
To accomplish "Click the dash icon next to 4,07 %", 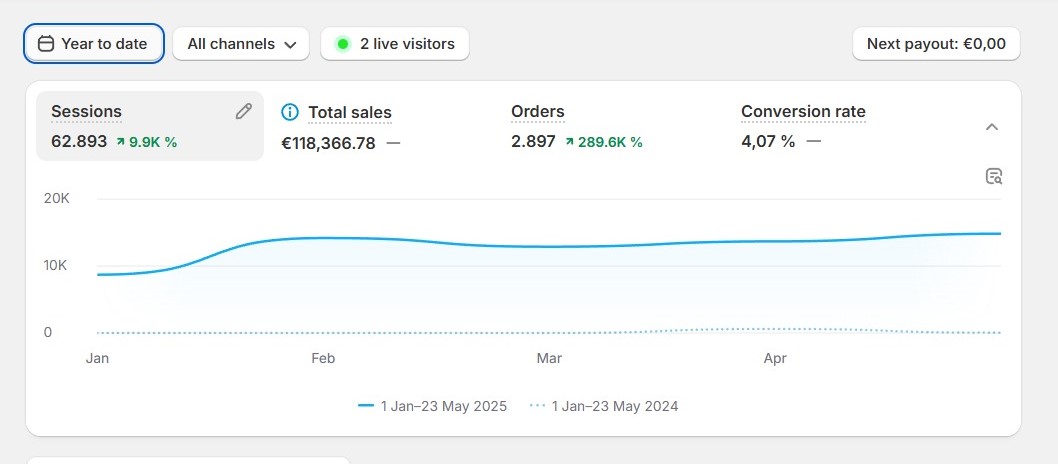I will [x=813, y=142].
